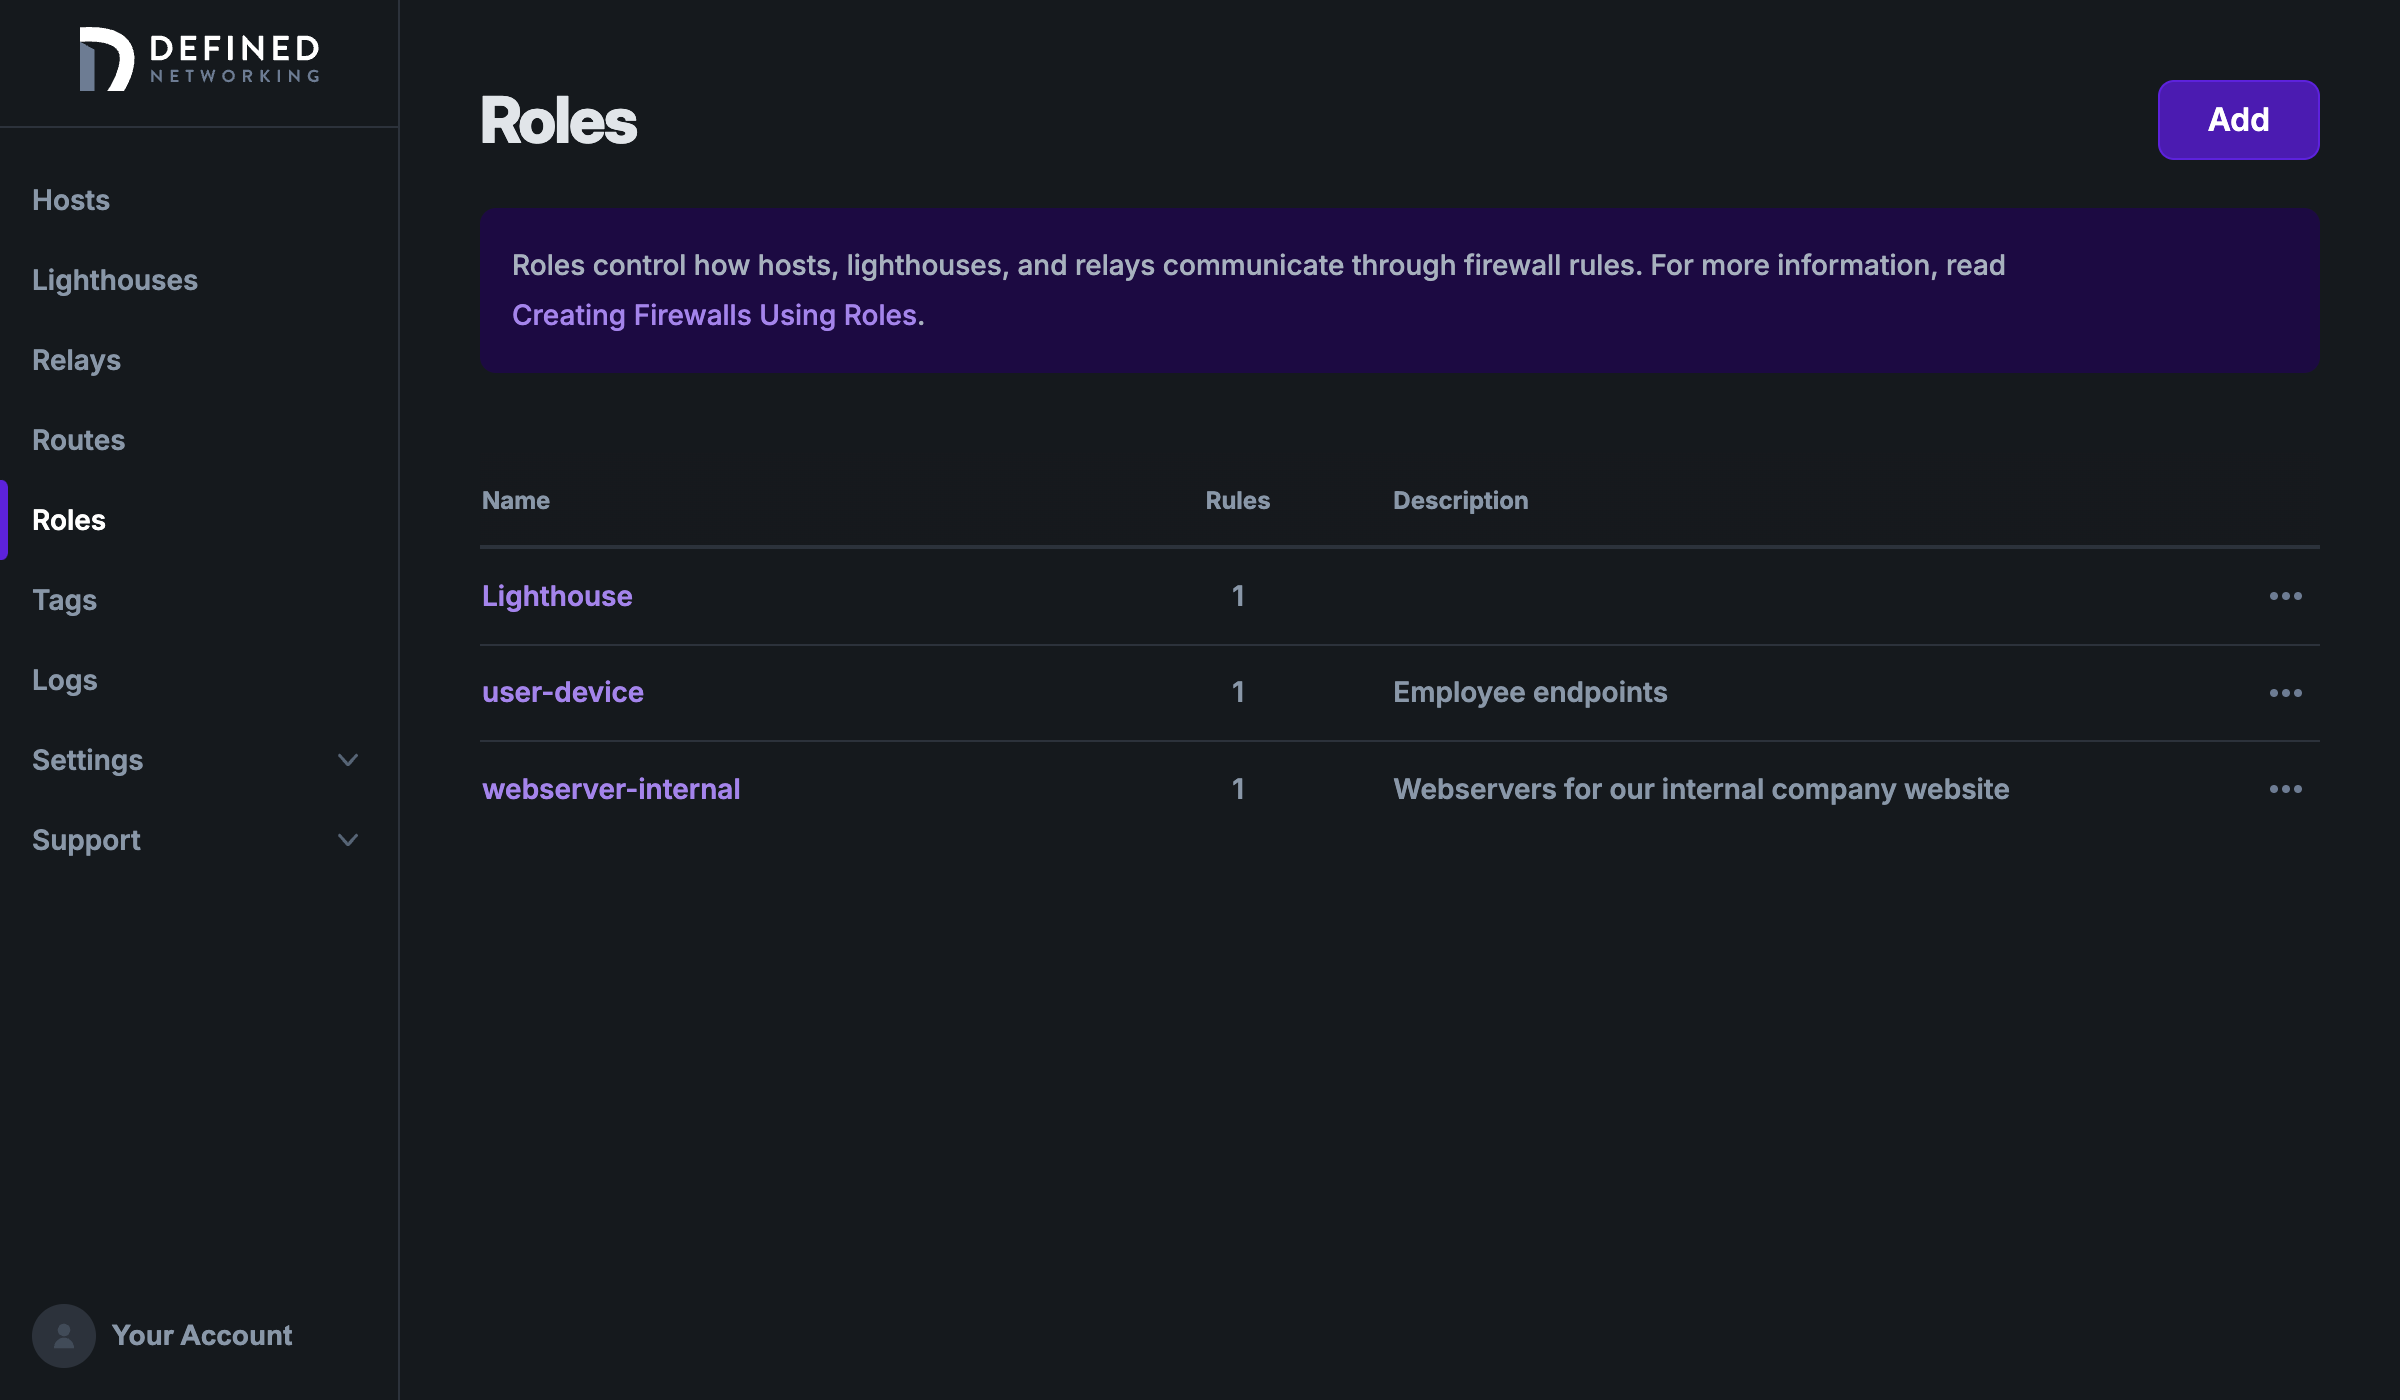
Task: Click the Hosts navigation icon
Action: [70, 198]
